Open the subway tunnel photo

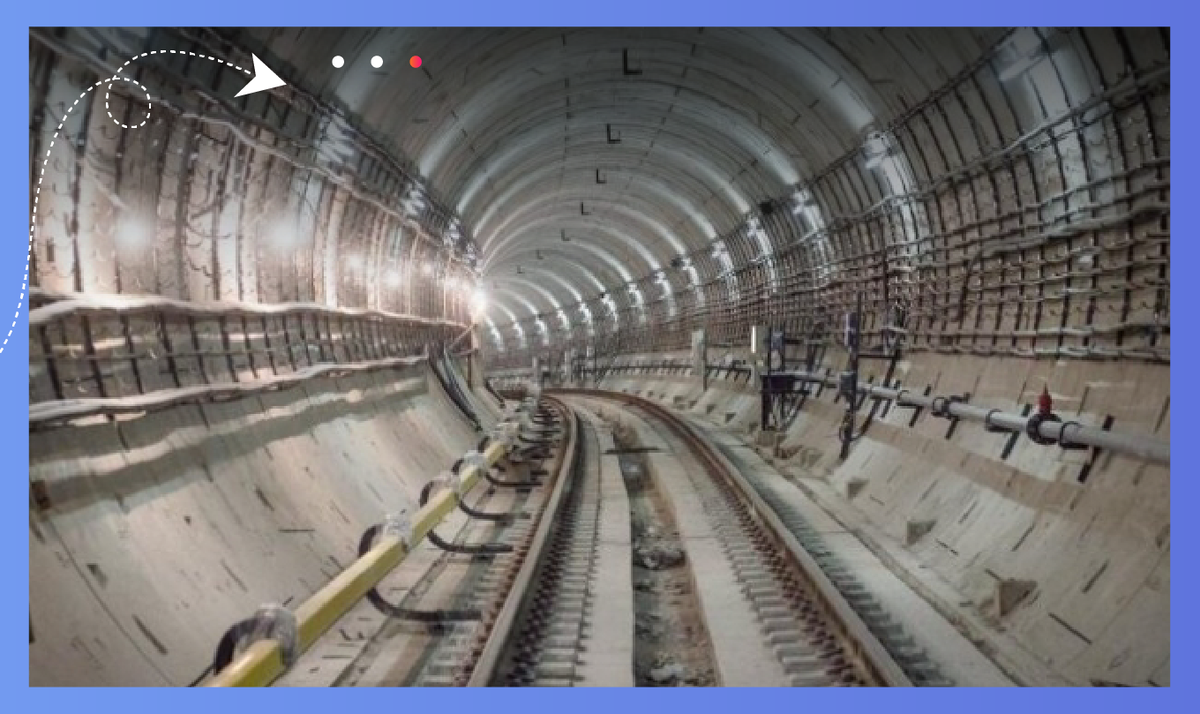coord(599,357)
